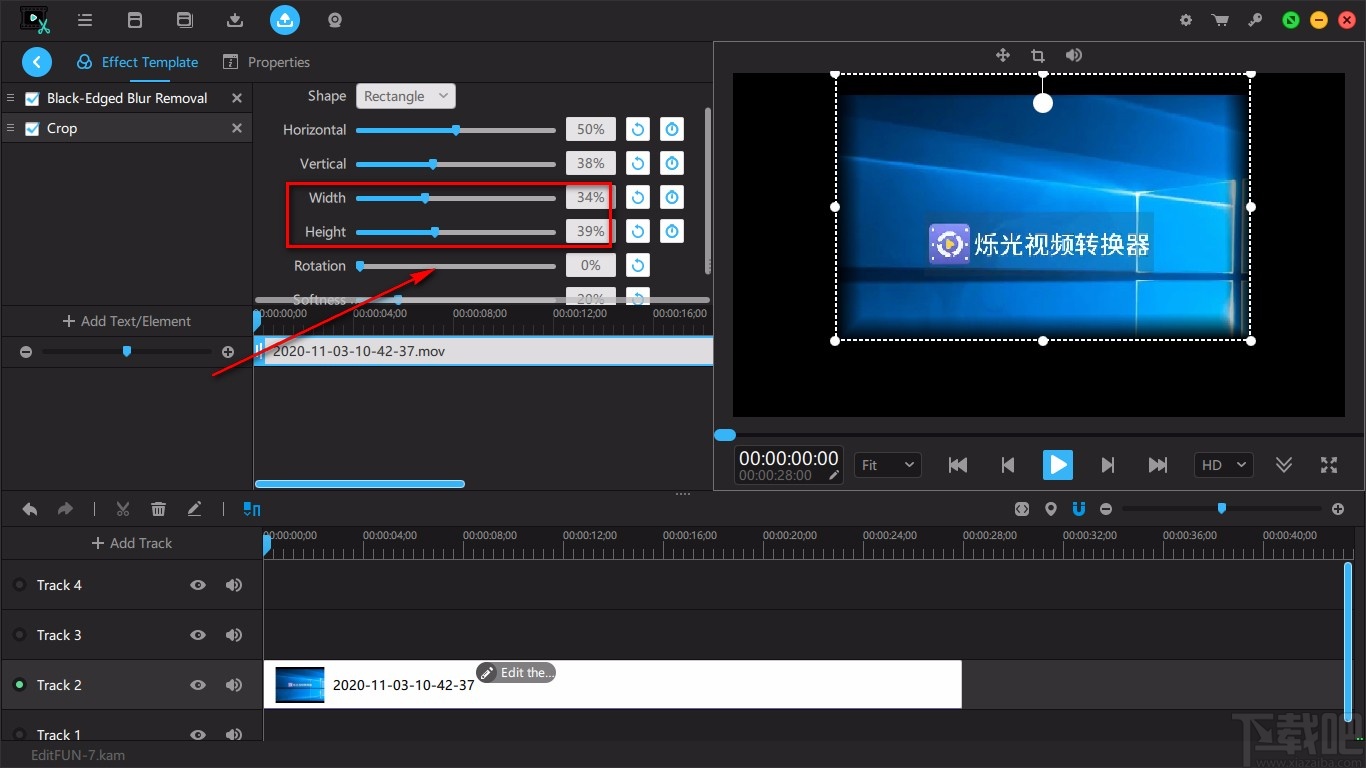Click the crop icon above the preview
The image size is (1366, 768).
[x=1037, y=56]
